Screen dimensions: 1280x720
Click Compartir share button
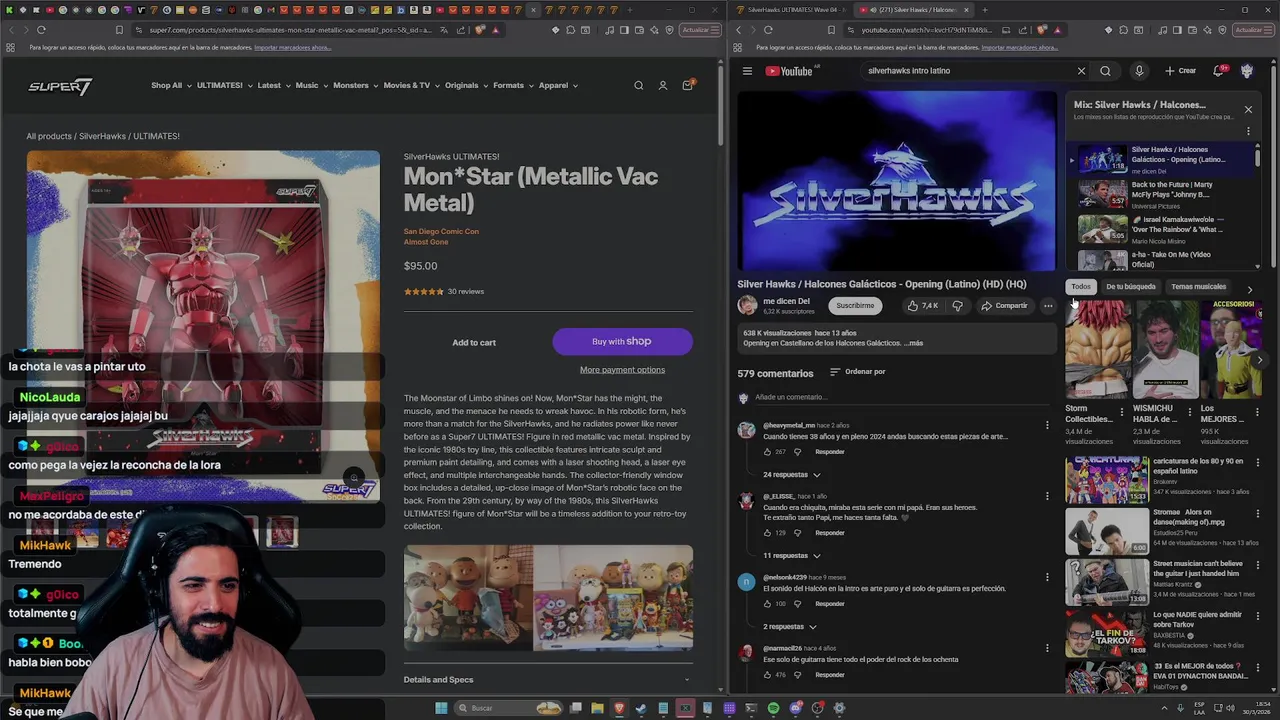click(x=1004, y=306)
